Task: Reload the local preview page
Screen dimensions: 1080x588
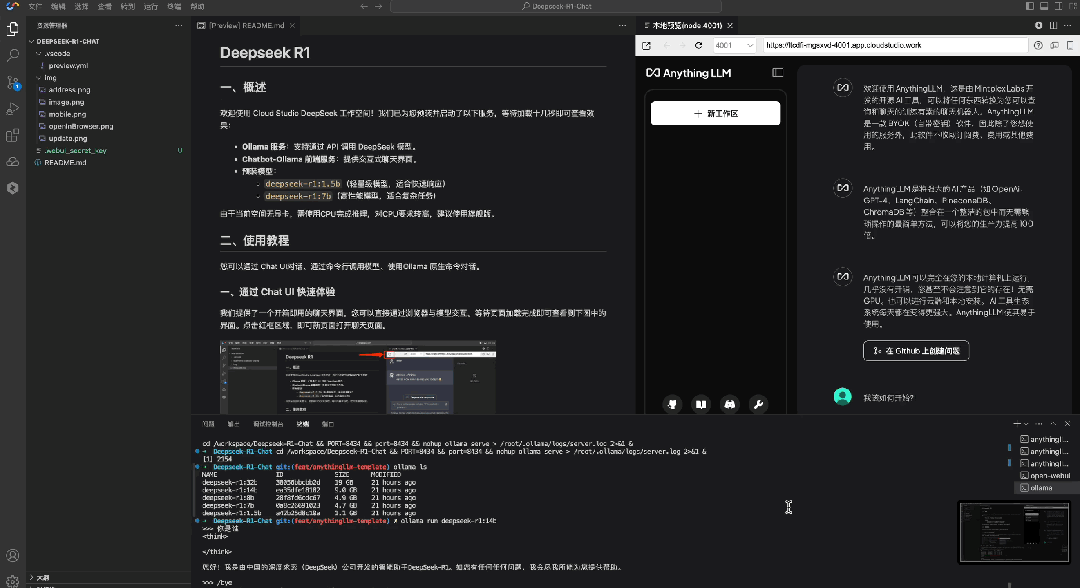Action: 698,45
